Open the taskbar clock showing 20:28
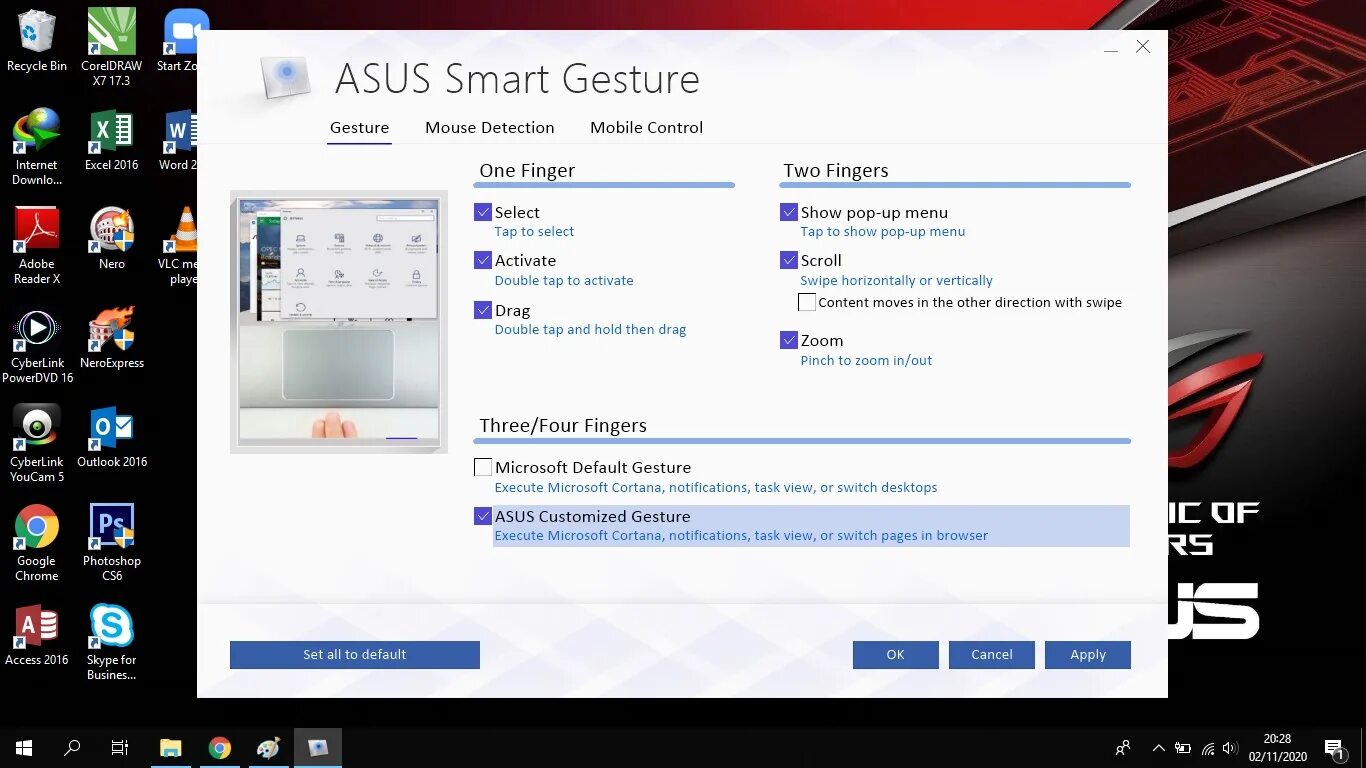The image size is (1366, 768). click(1277, 748)
